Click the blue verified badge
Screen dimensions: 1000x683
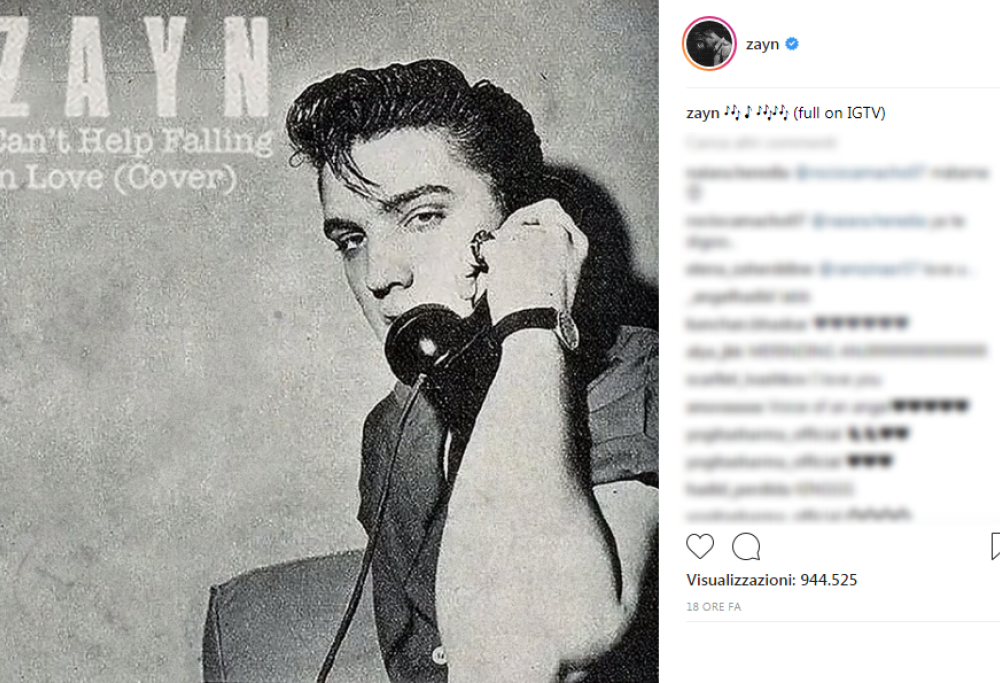pyautogui.click(x=791, y=44)
